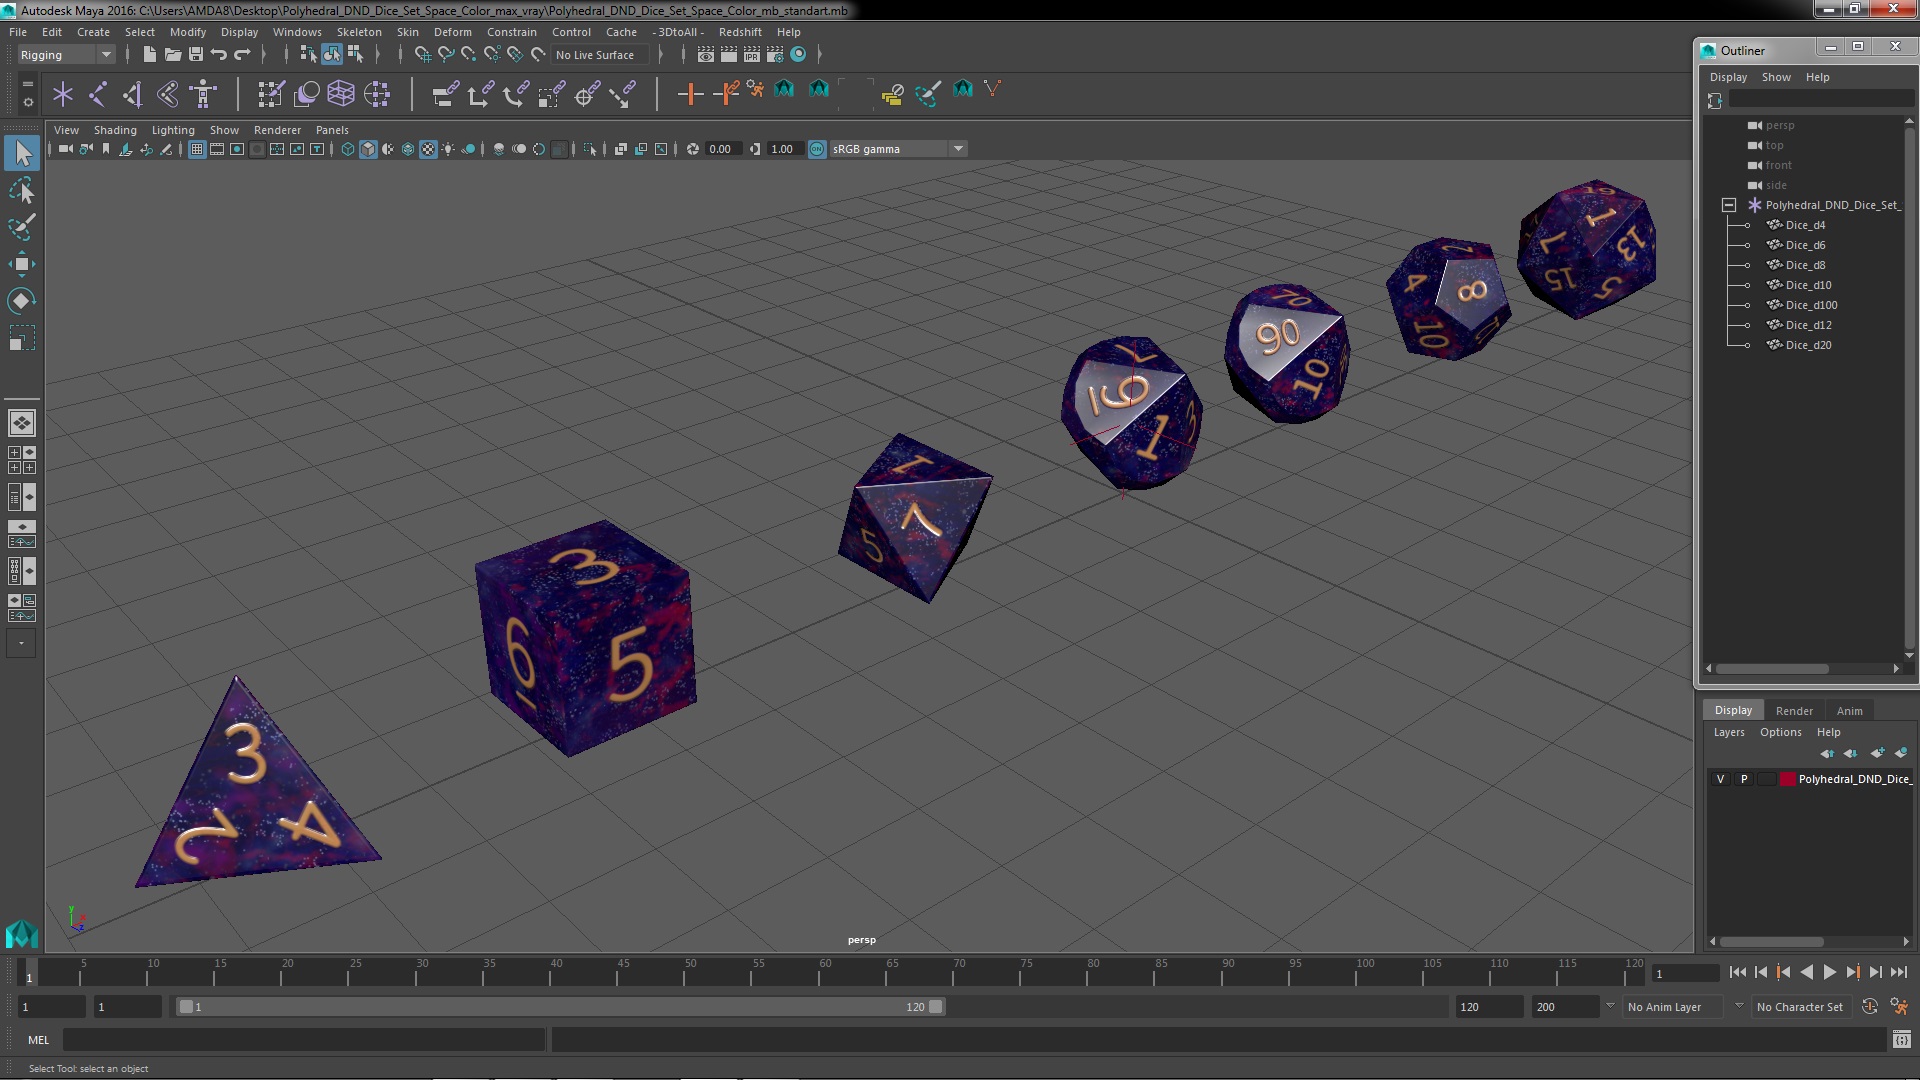The width and height of the screenshot is (1920, 1080).
Task: Open Render Settings clapperboard gear icon
Action: point(775,54)
